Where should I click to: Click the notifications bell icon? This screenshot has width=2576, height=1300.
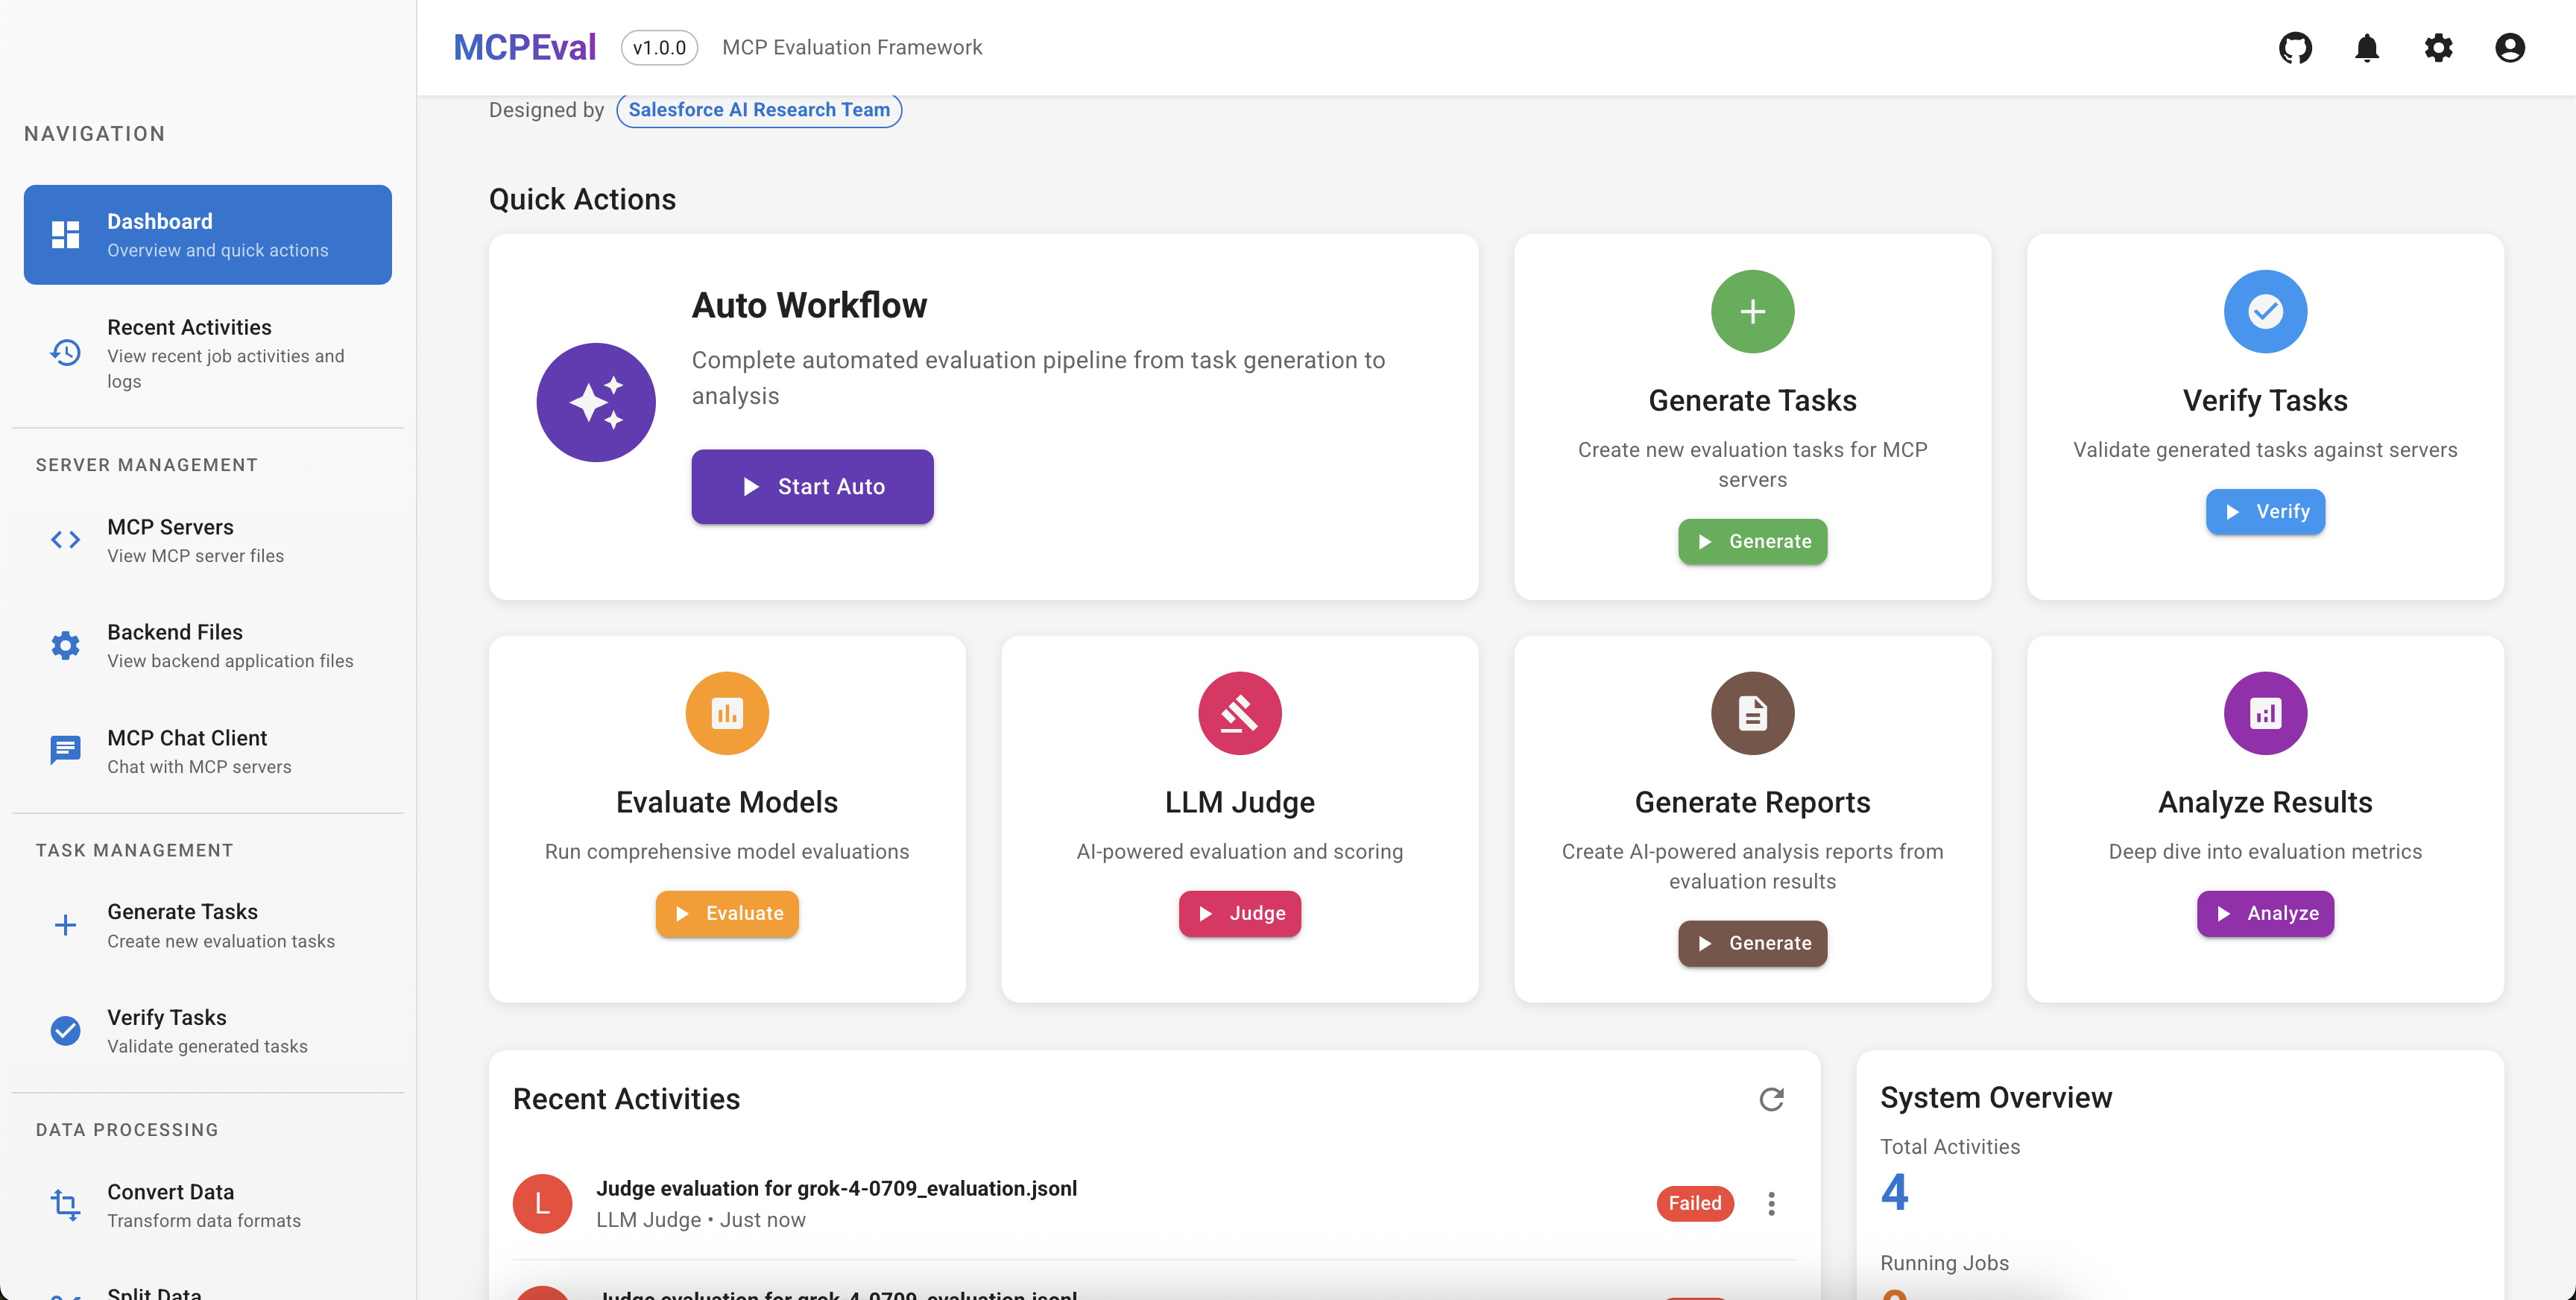pyautogui.click(x=2366, y=47)
